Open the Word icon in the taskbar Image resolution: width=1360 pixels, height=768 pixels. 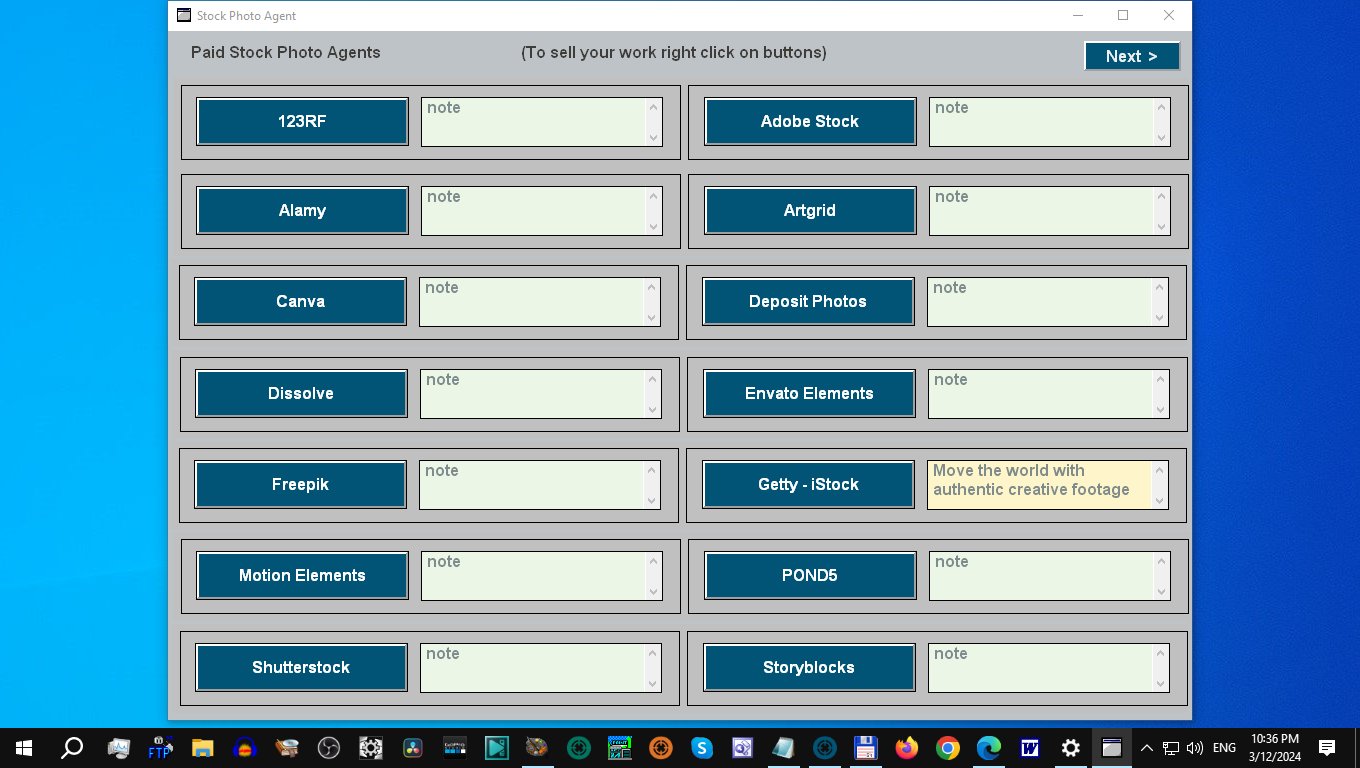point(1030,747)
